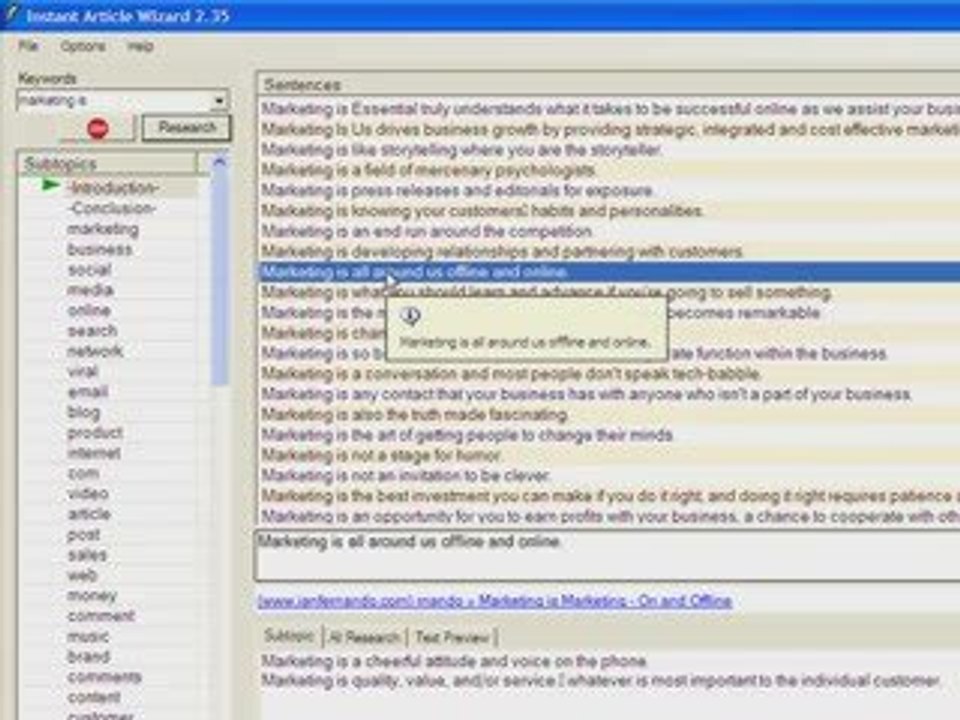
Task: Click the sentence edit box below the list
Action: click(607, 555)
